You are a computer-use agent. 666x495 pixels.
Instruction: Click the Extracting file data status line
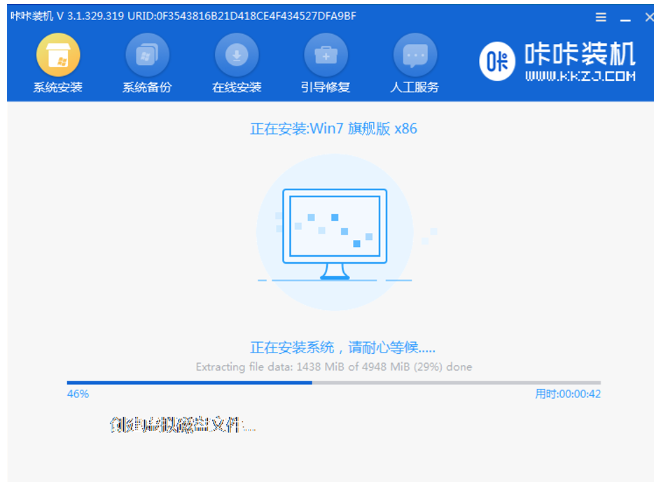tap(334, 367)
